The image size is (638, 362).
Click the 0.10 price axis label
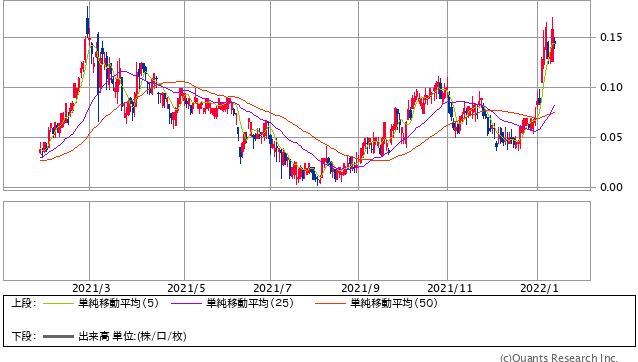[x=611, y=87]
